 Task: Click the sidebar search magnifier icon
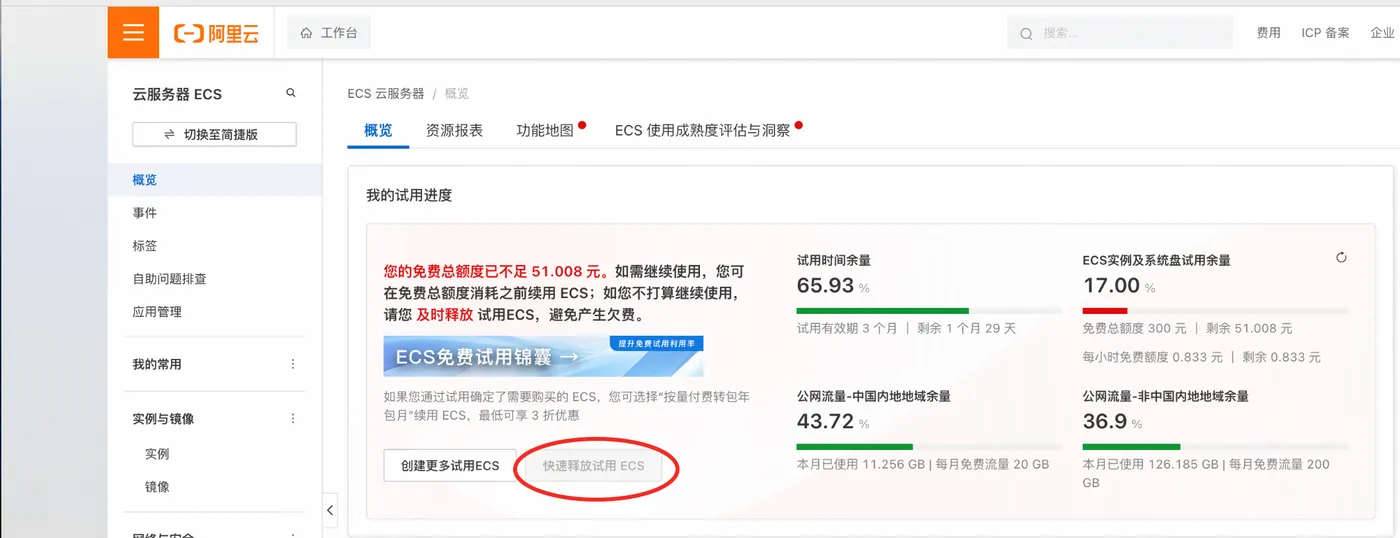pos(291,93)
